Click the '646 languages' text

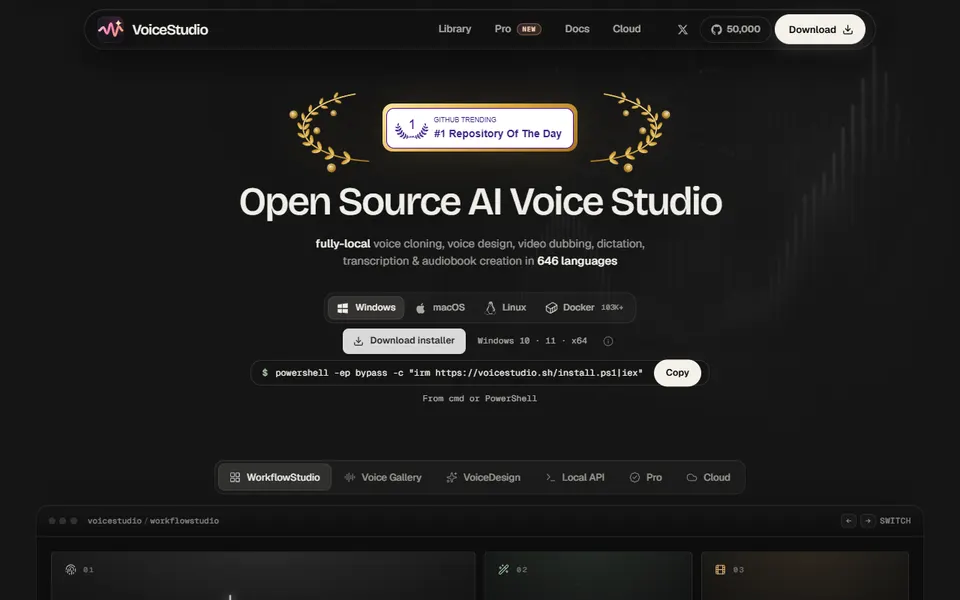pyautogui.click(x=577, y=261)
